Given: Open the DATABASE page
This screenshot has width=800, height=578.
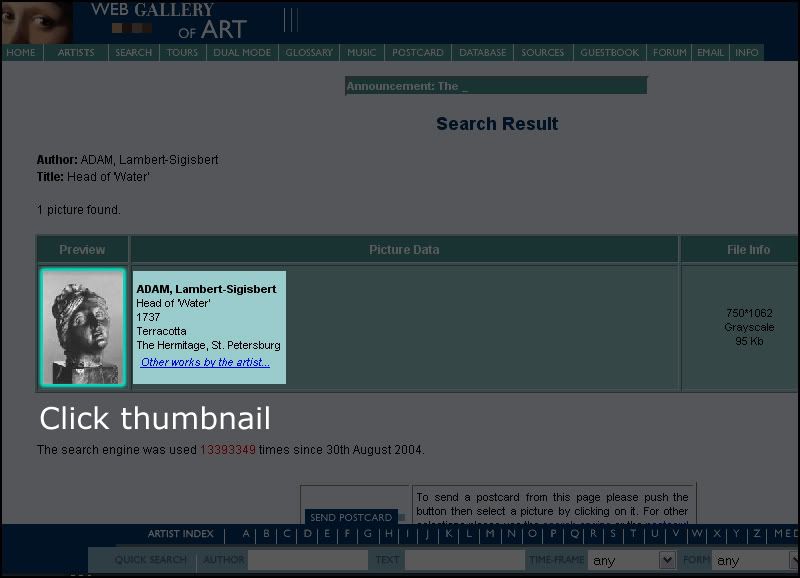Looking at the screenshot, I should (483, 53).
